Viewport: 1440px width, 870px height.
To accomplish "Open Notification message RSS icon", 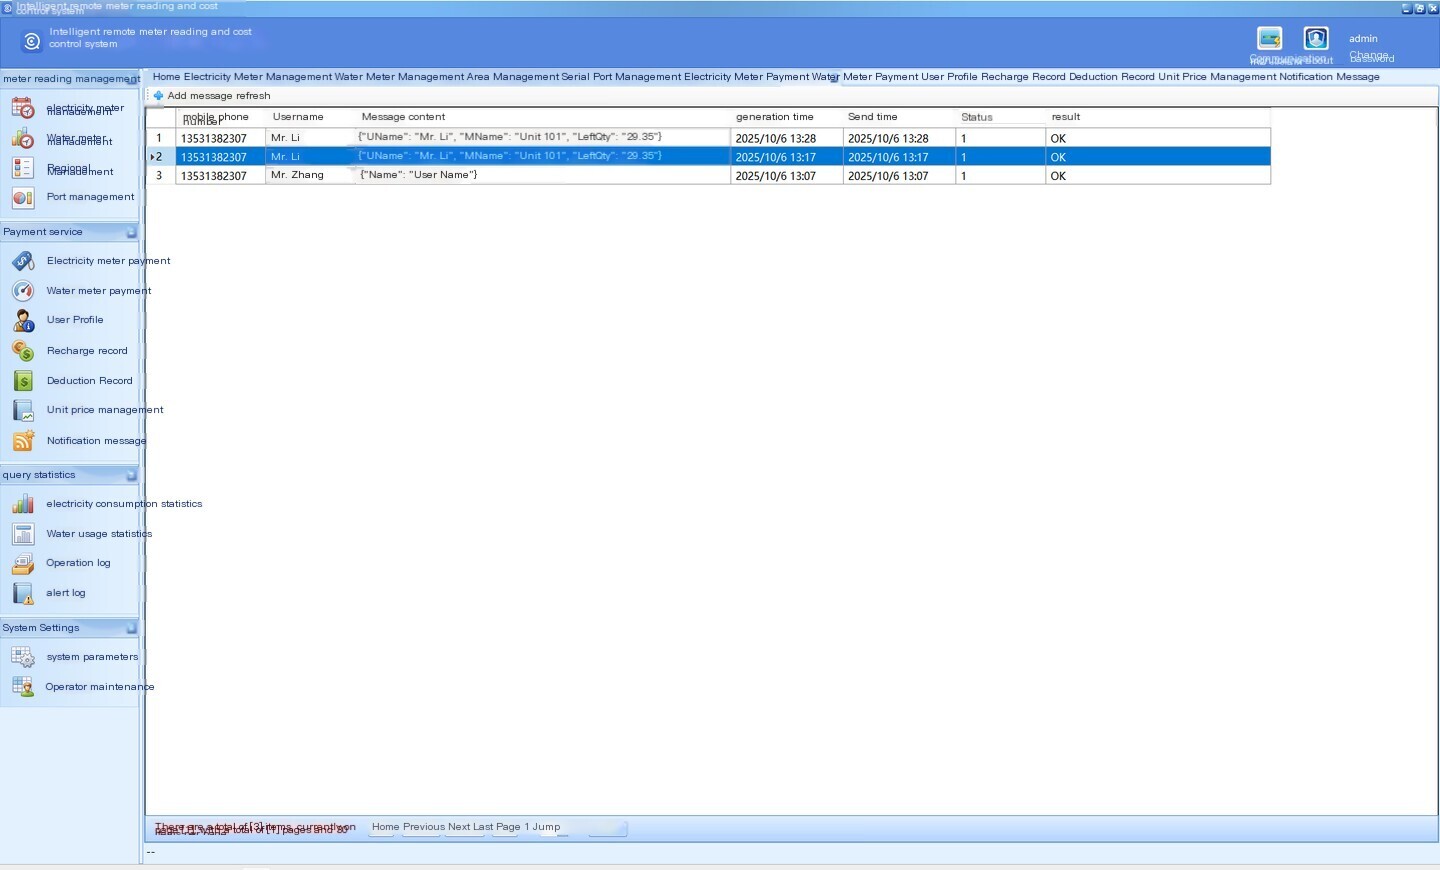I will (23, 440).
